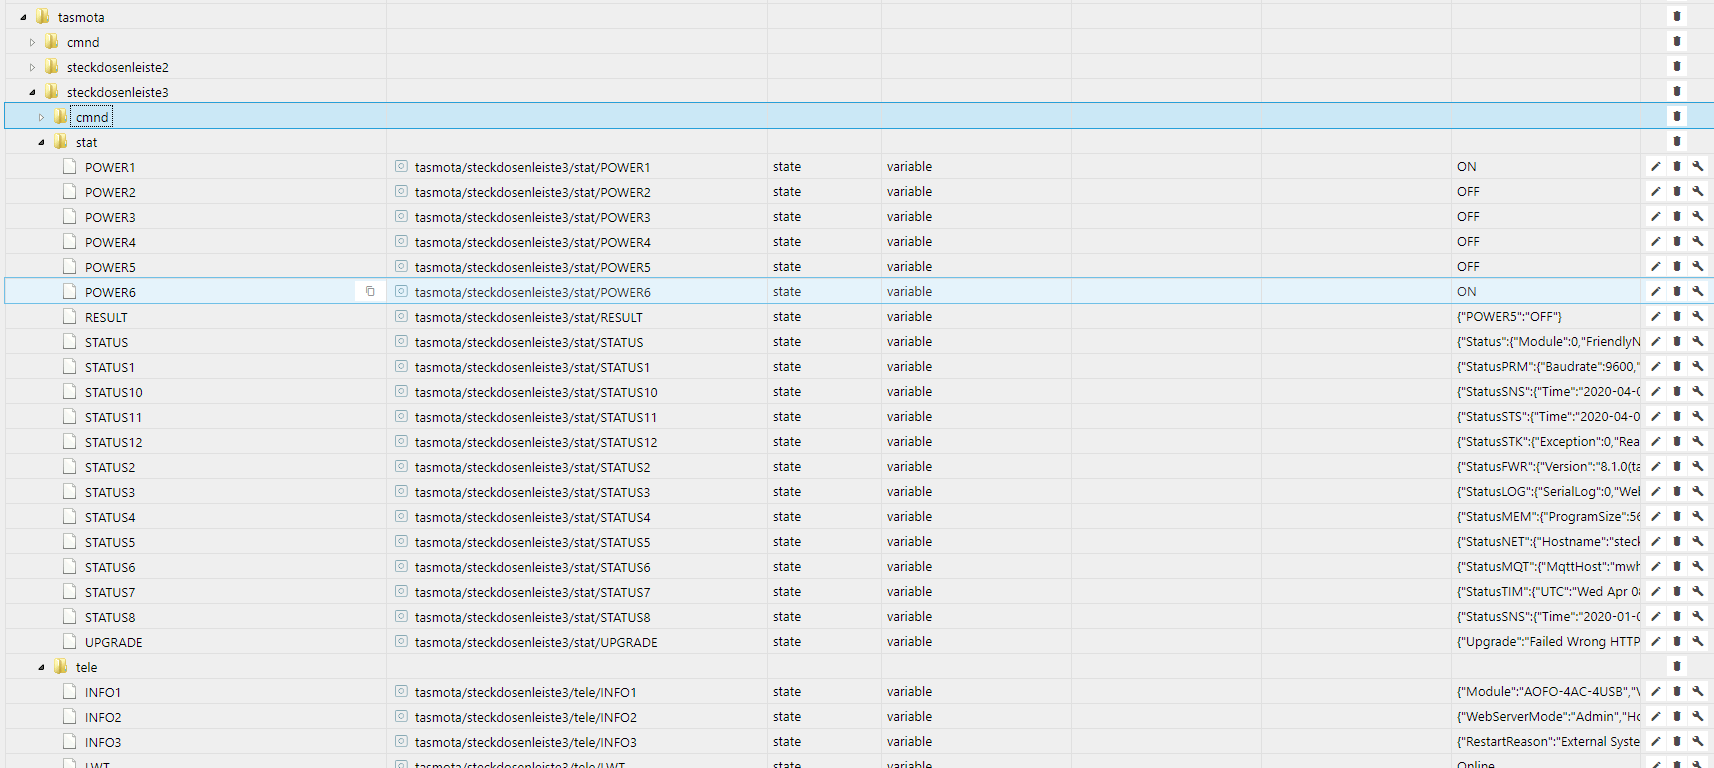Edit the UPGRADE object

(1656, 642)
